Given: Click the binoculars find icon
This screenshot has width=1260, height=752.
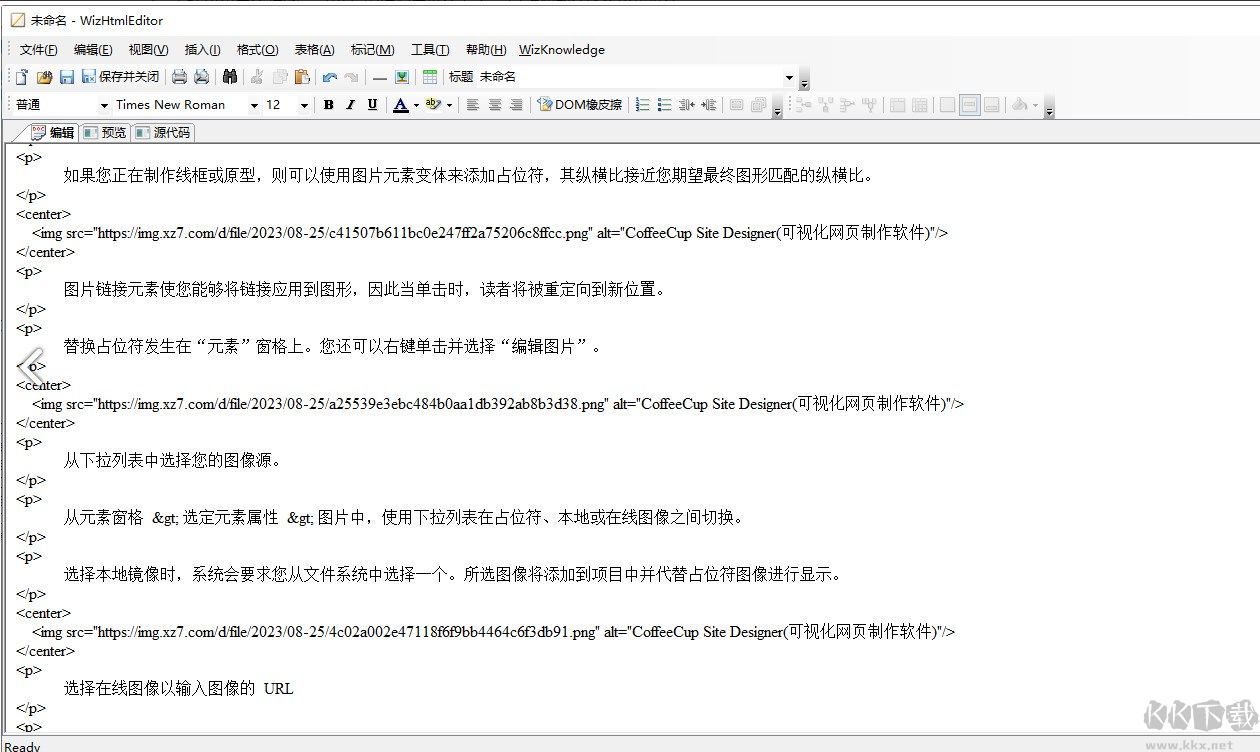Looking at the screenshot, I should point(230,77).
